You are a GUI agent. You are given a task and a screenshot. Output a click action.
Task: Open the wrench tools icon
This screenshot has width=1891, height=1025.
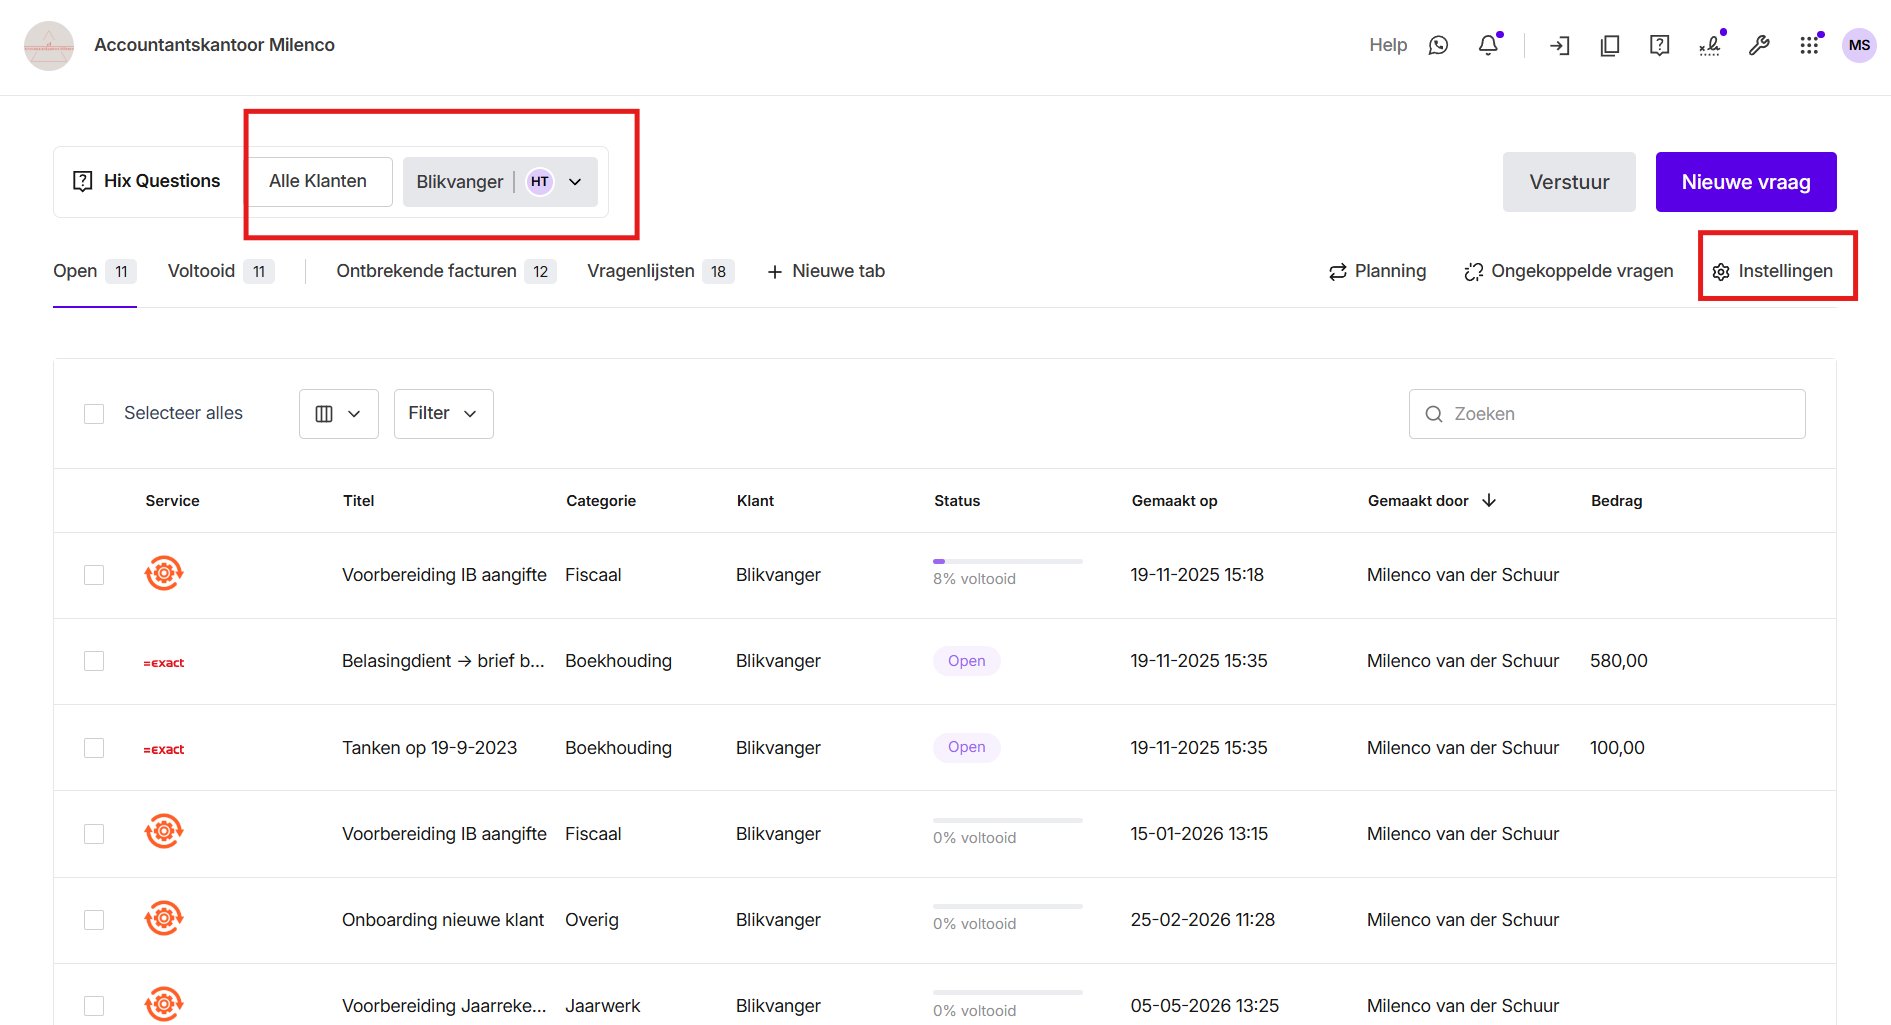click(1759, 45)
